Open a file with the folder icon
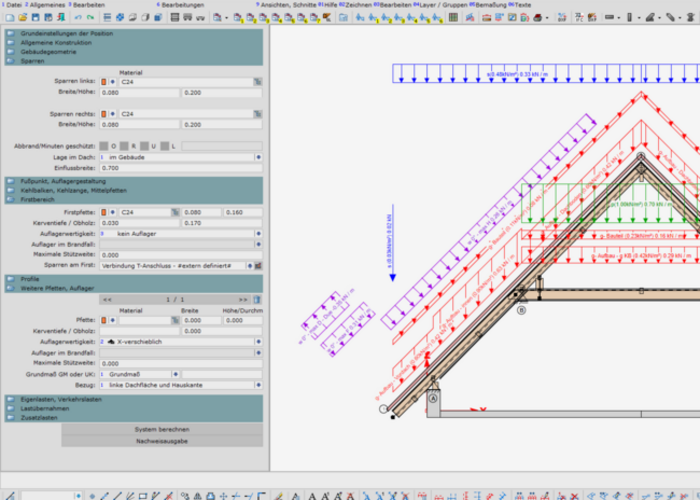 22,17
